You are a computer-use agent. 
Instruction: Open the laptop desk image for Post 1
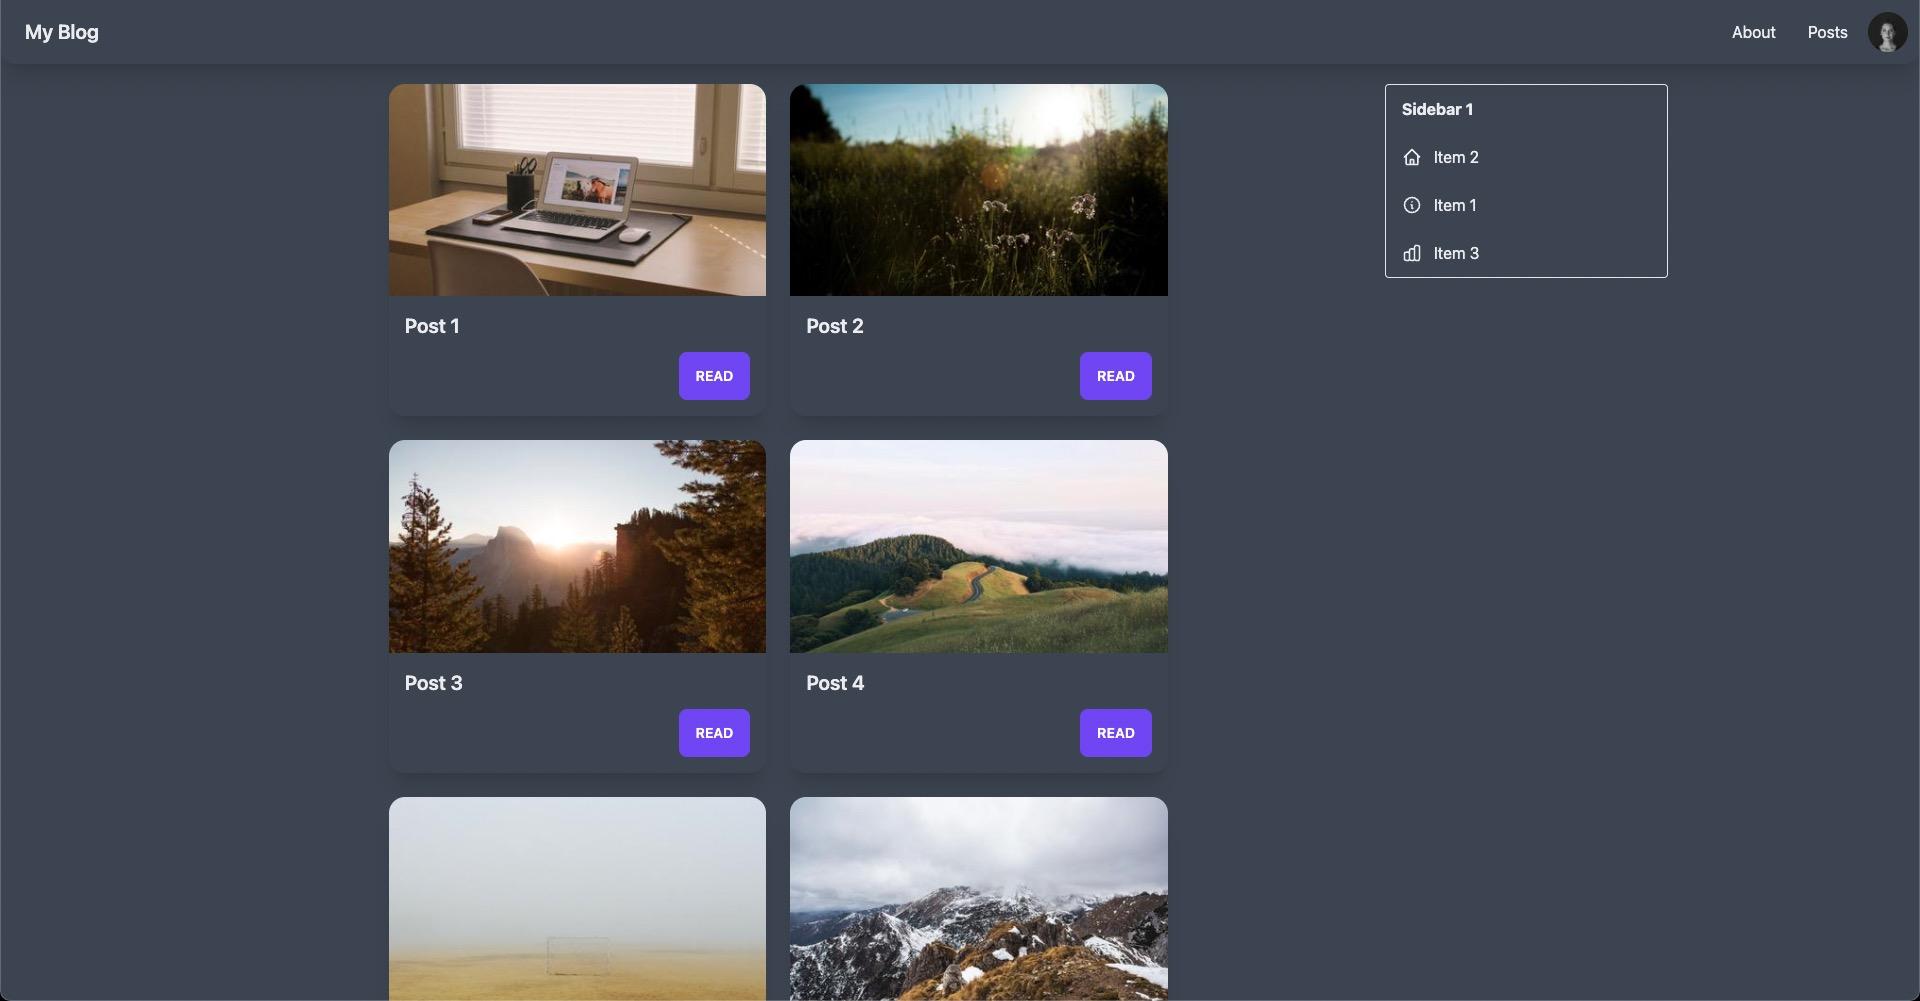point(577,190)
